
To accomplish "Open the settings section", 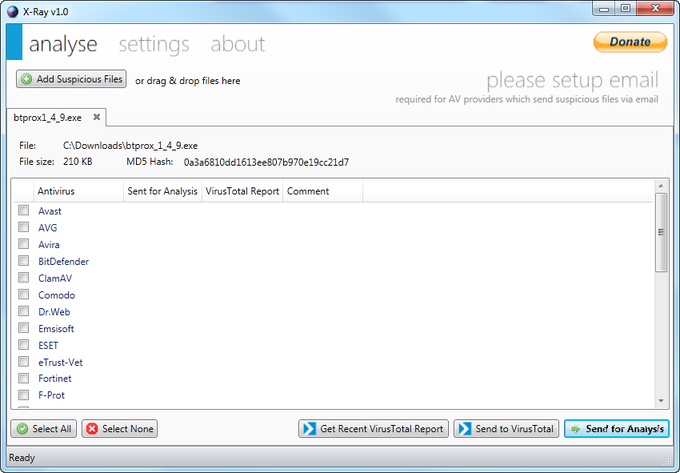I will click(x=154, y=44).
